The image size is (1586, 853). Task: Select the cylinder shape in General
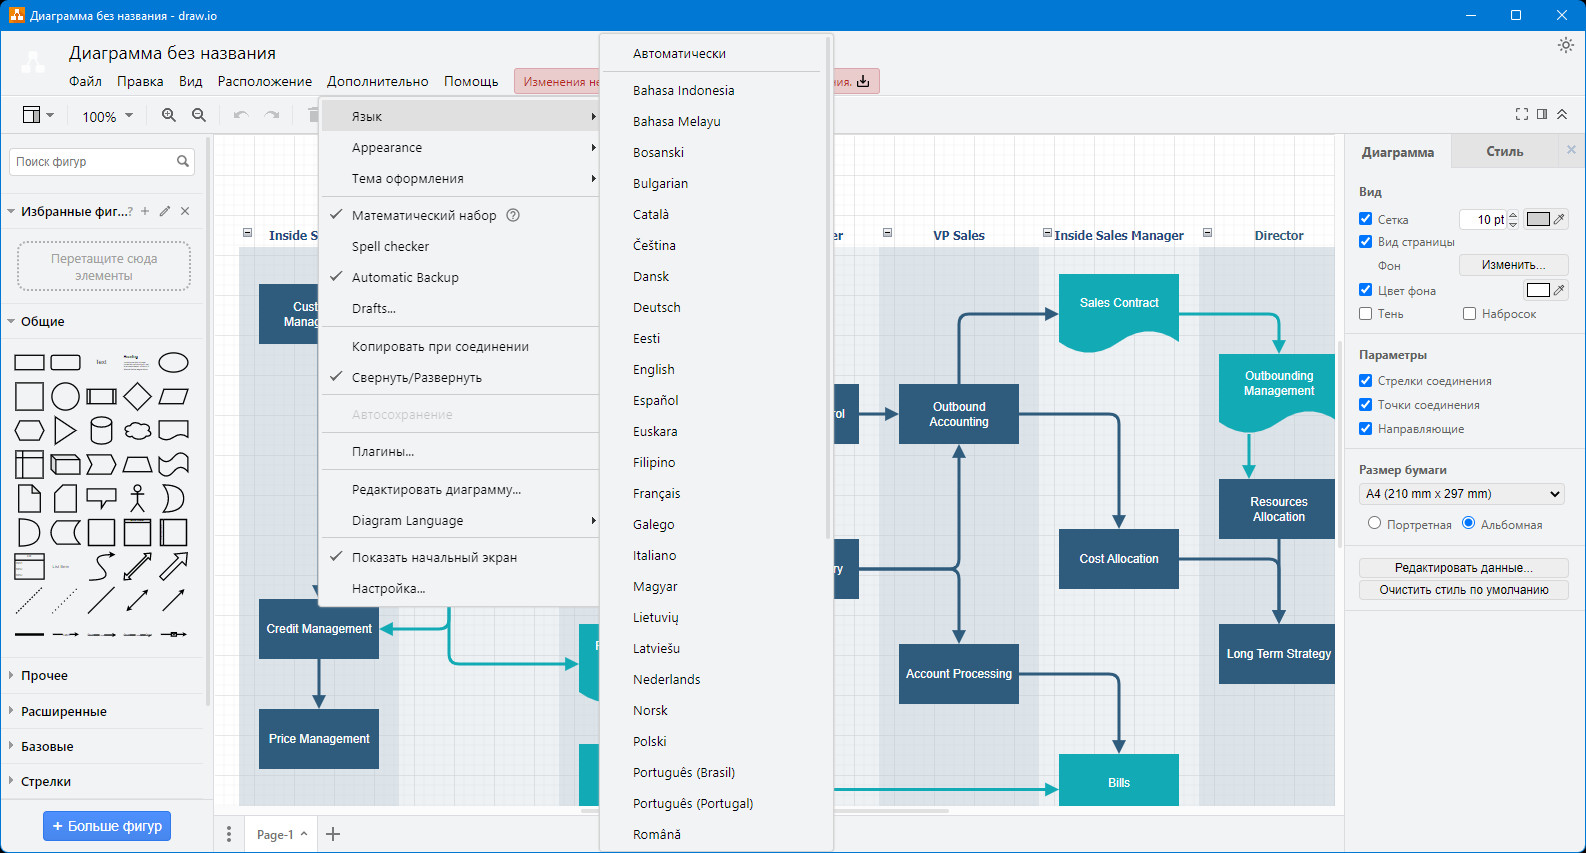pos(101,430)
